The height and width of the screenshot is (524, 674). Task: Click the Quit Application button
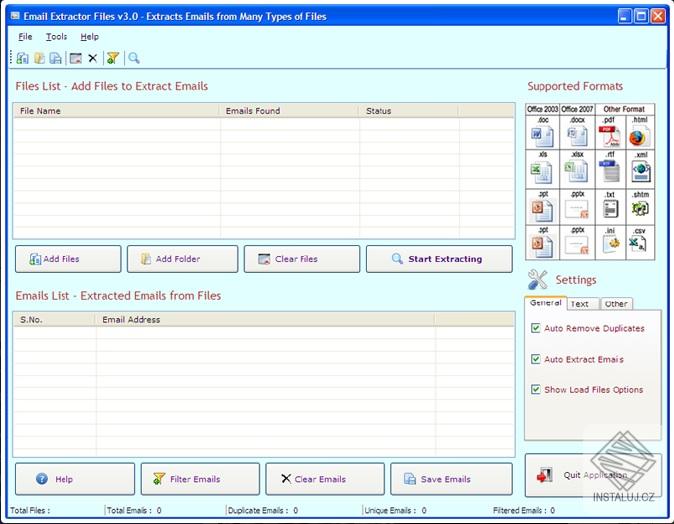click(x=592, y=475)
